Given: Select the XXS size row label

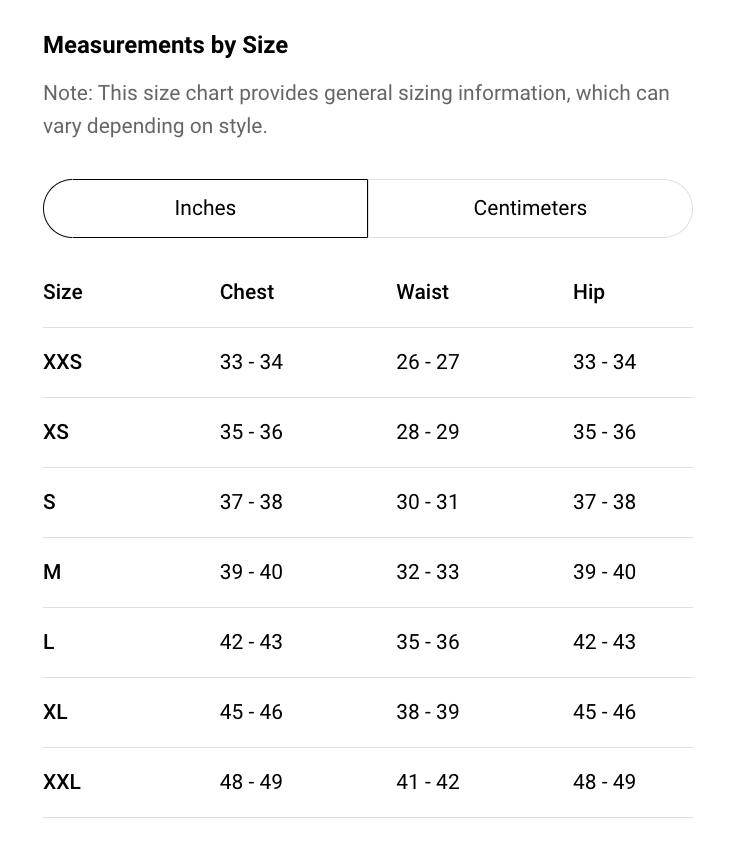Looking at the screenshot, I should [x=62, y=362].
